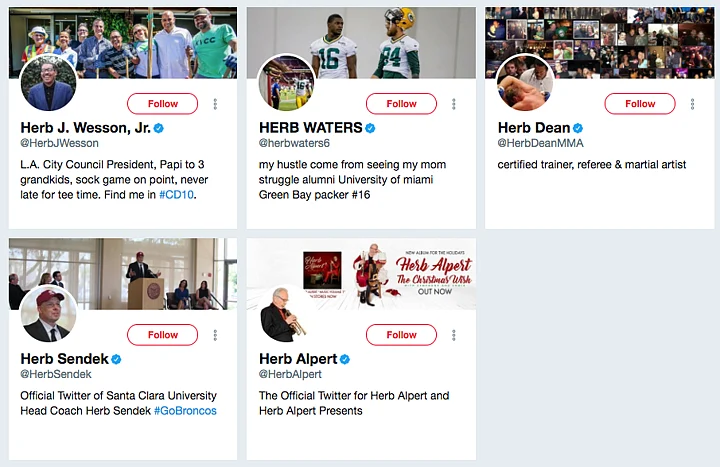Screen dimensions: 720x467
Task: Open Herb Dean's profile avatar
Action: 525,84
